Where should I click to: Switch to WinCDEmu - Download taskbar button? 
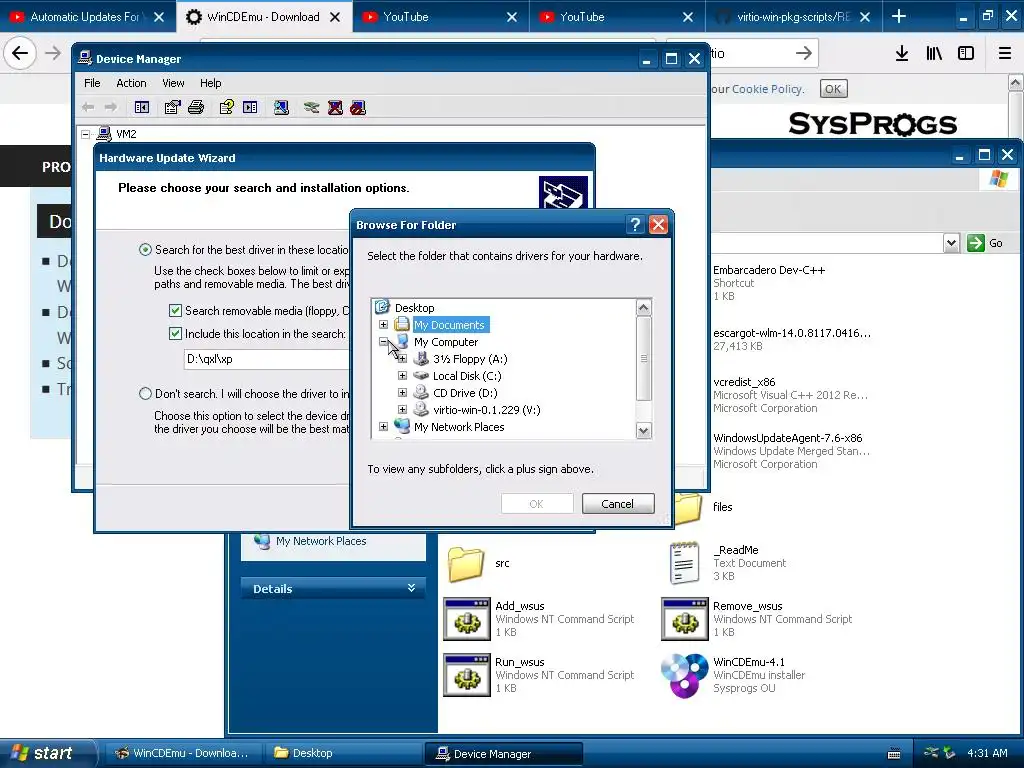point(184,753)
